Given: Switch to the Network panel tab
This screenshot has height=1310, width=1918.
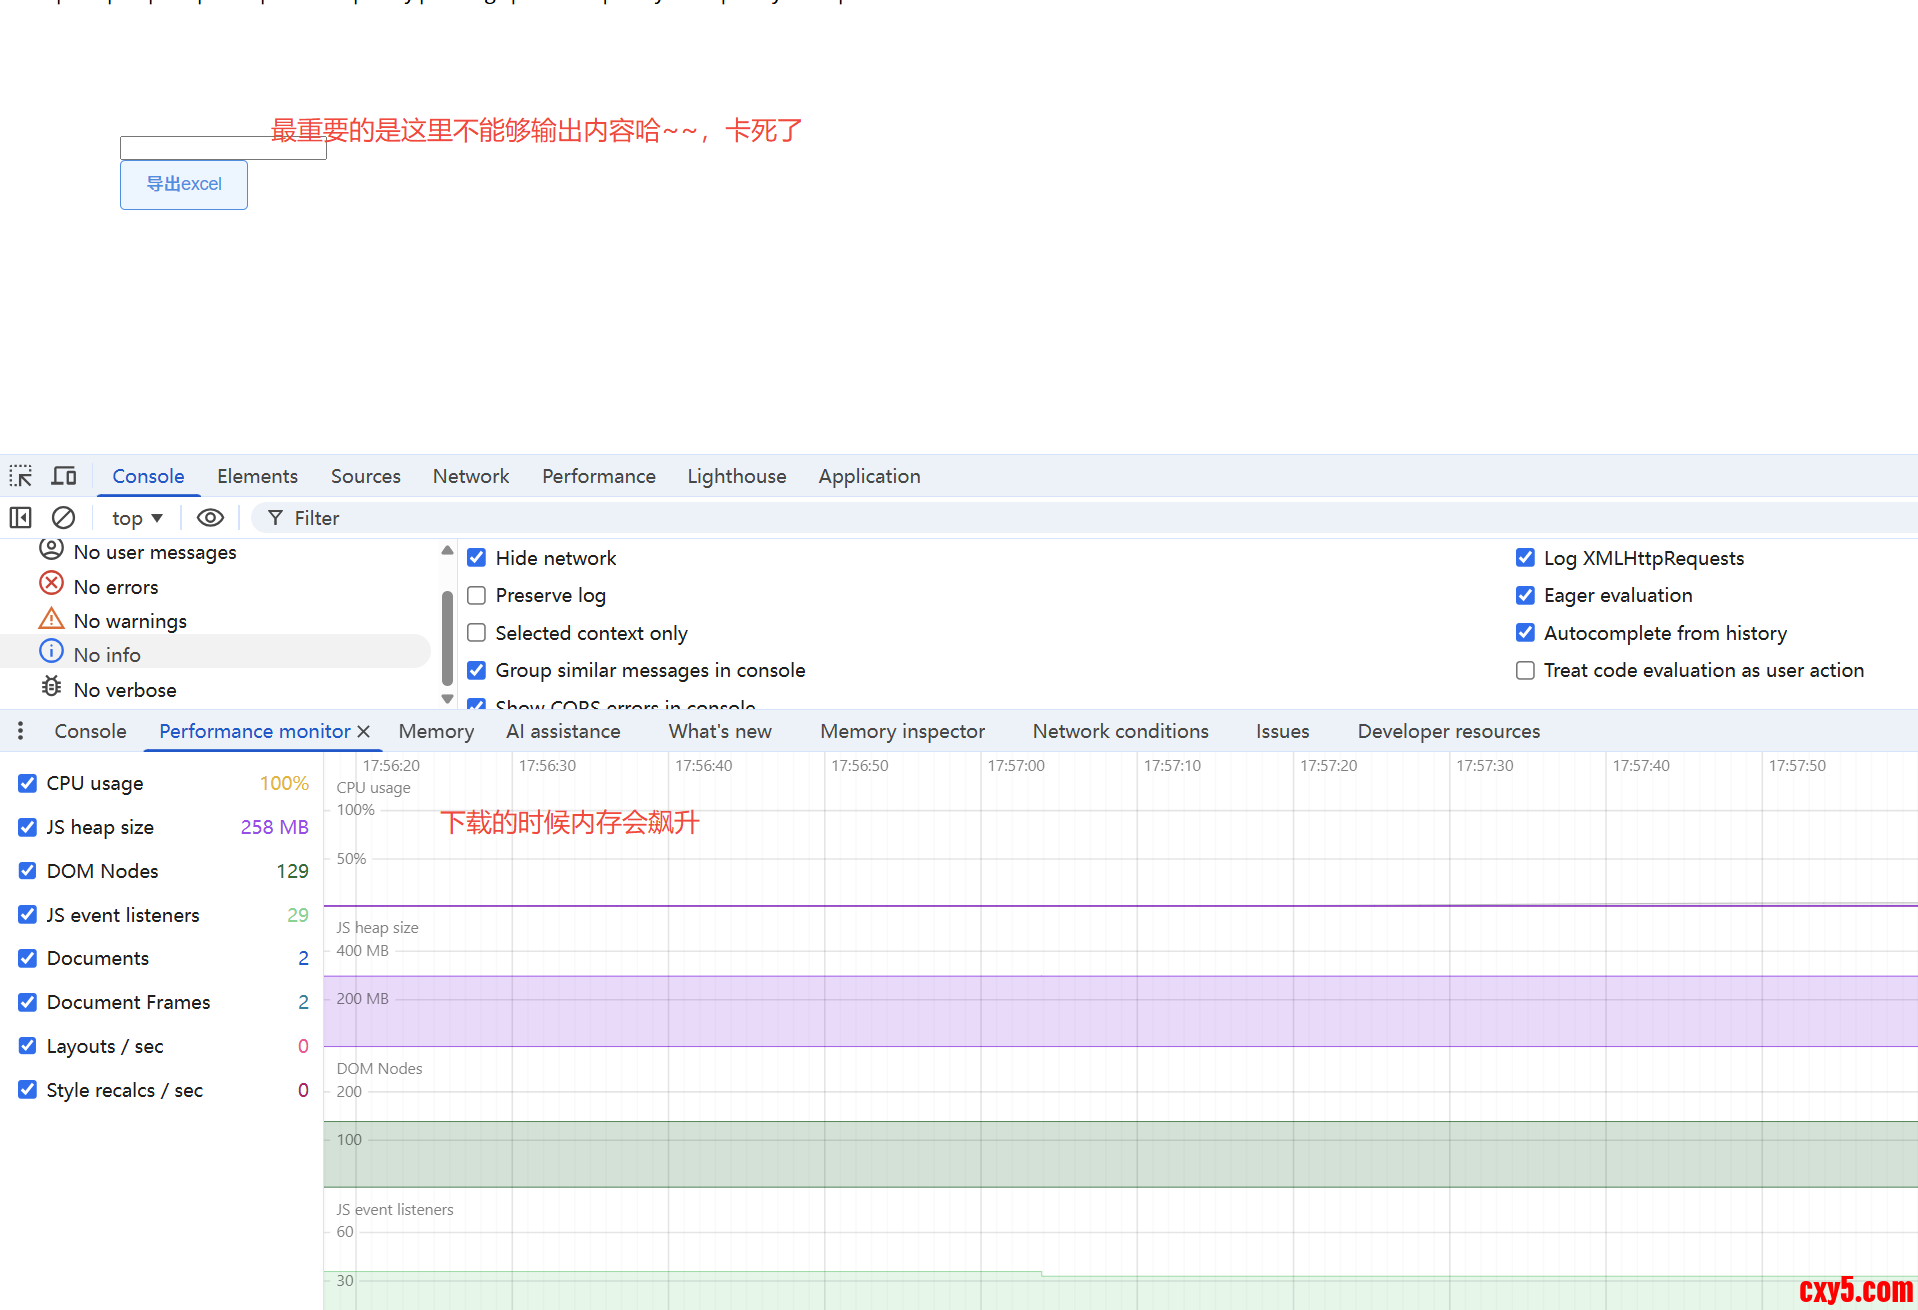Looking at the screenshot, I should coord(470,476).
